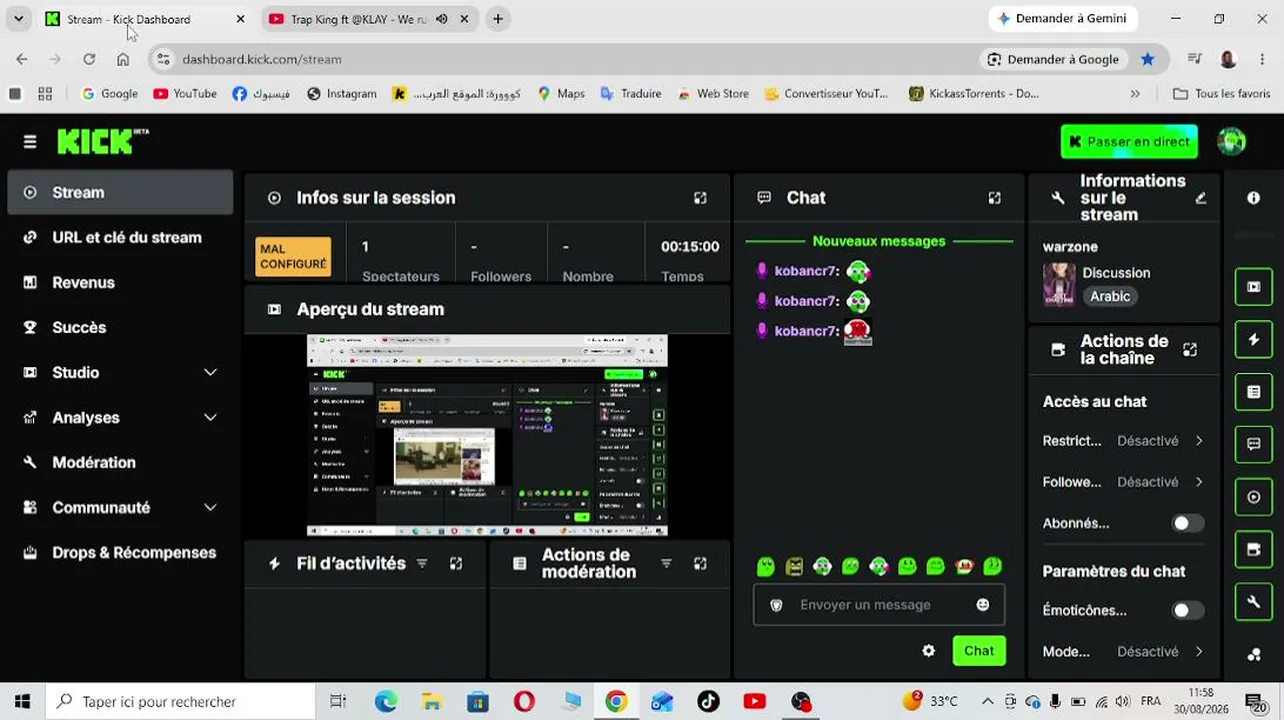Expand the Analyses sidebar section
1284x720 pixels.
click(210, 418)
